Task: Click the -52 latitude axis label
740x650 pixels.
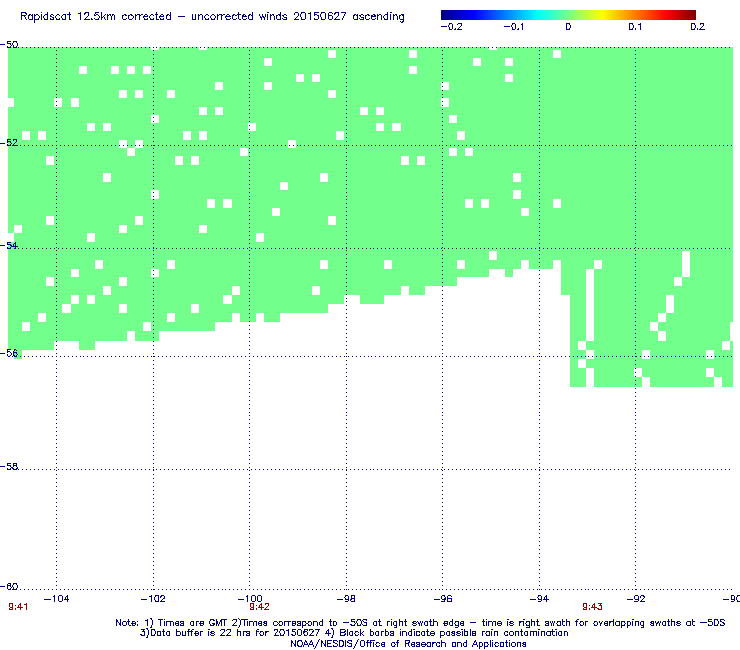Action: 9,143
